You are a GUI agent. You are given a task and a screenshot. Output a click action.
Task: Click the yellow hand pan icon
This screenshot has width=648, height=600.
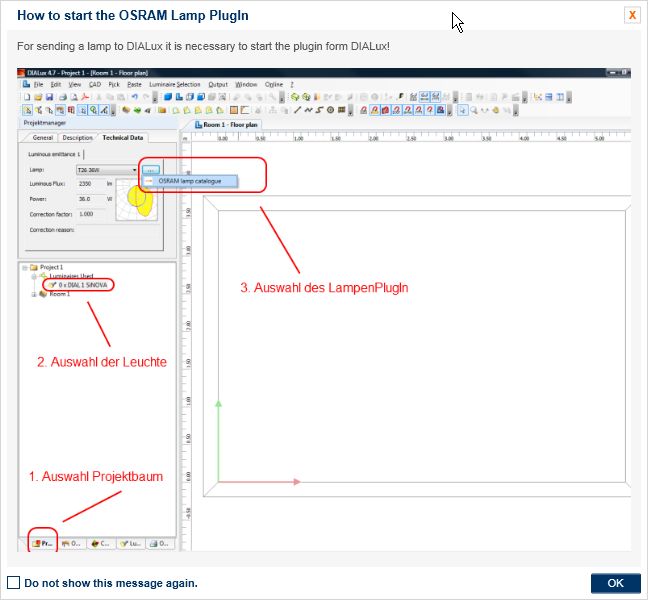click(496, 110)
